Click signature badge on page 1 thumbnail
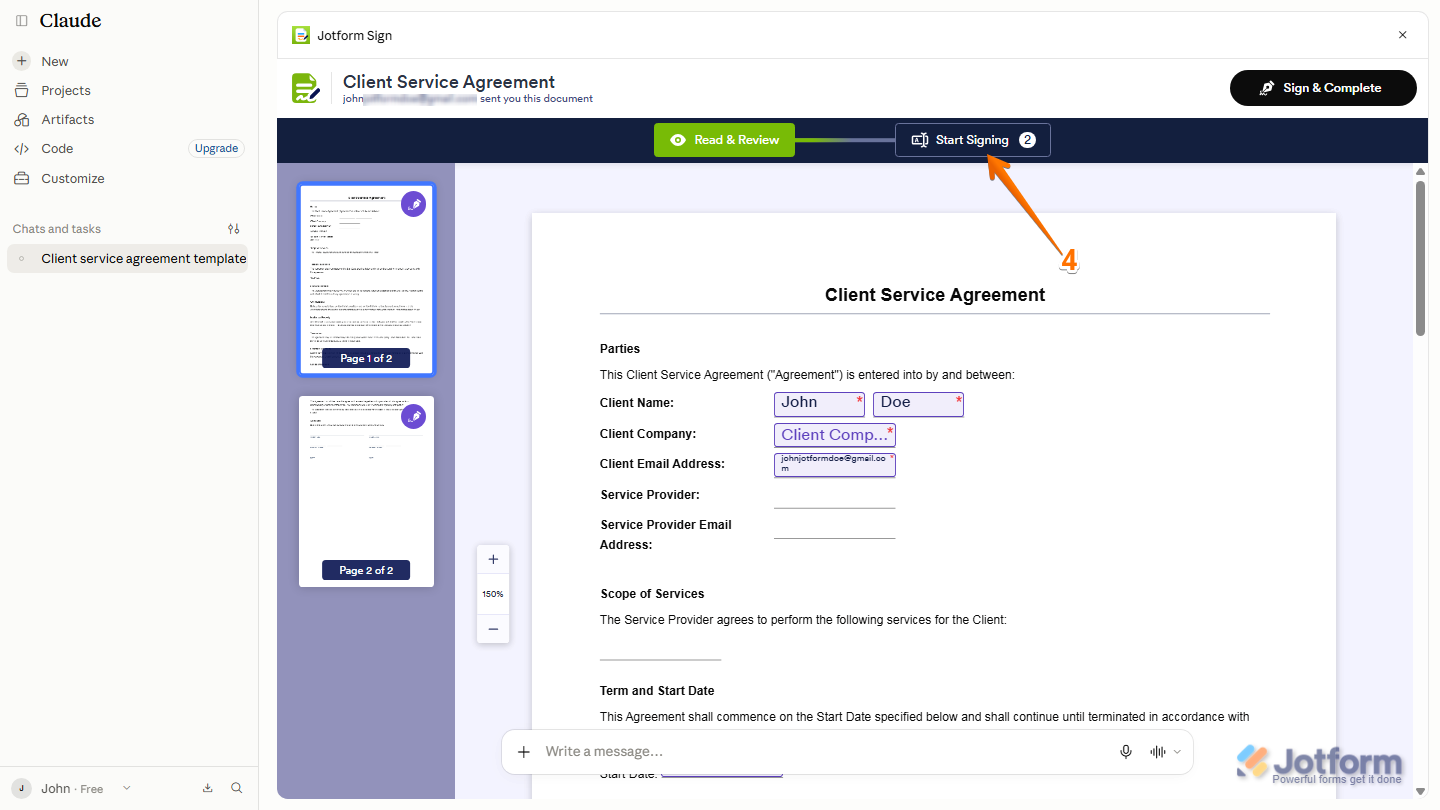 coord(414,204)
